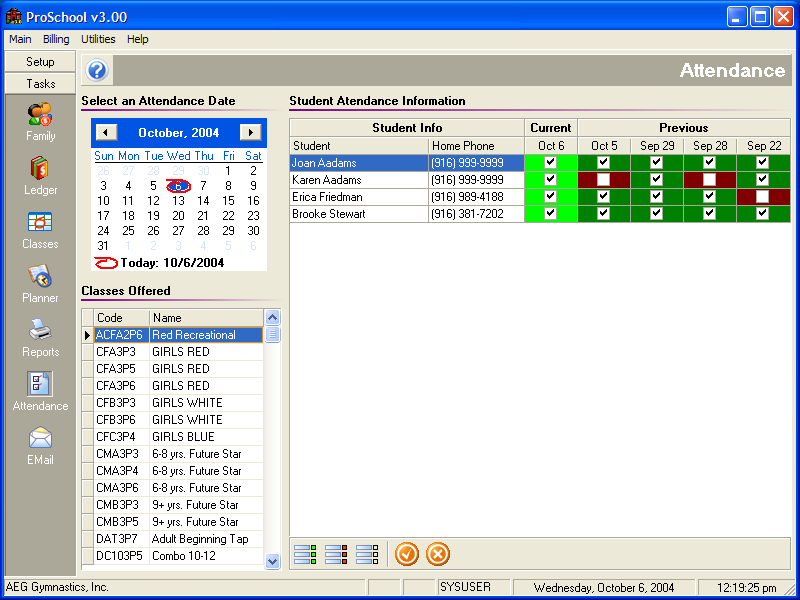800x600 pixels.
Task: Open the Billing menu
Action: [56, 39]
